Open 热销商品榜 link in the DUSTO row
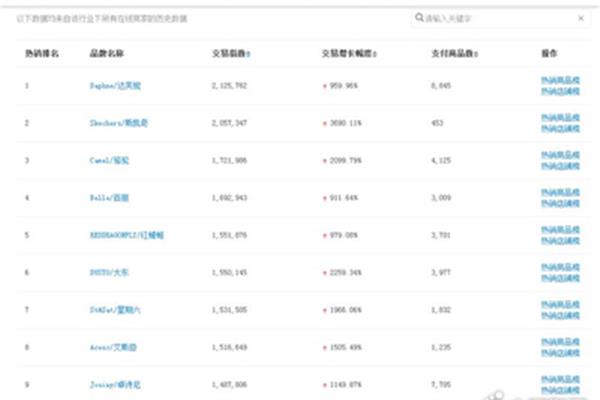The image size is (600, 400). point(560,267)
